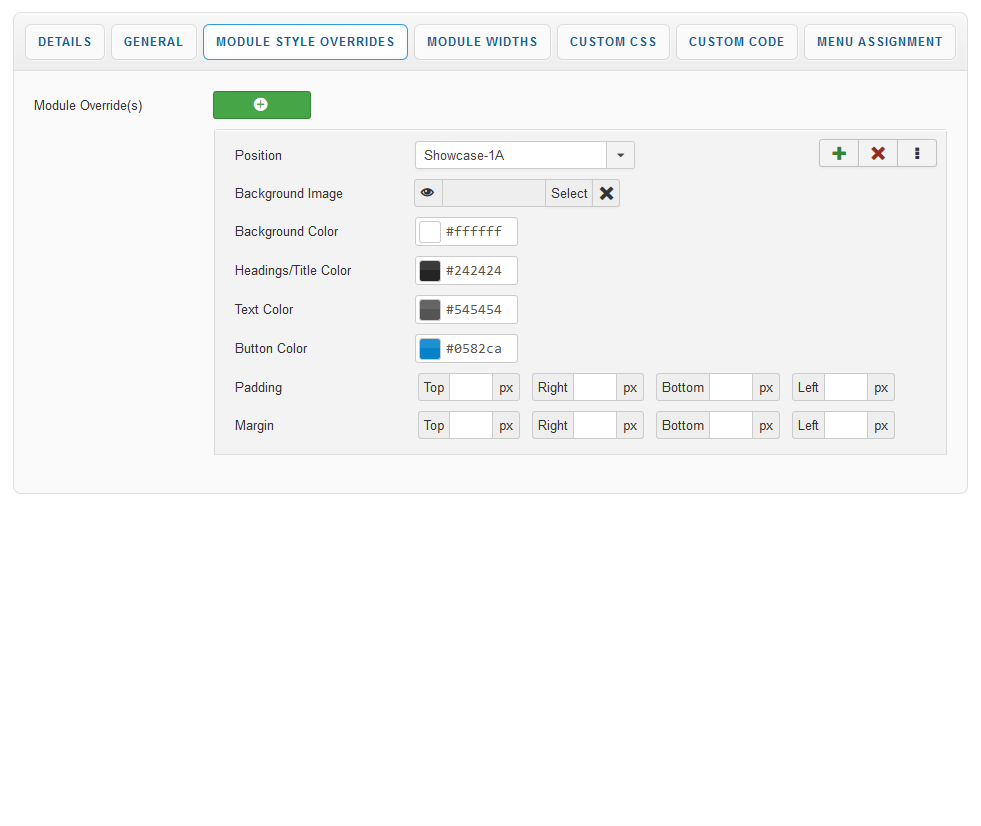The image size is (981, 826).
Task: Preview background image with eye icon
Action: (428, 193)
